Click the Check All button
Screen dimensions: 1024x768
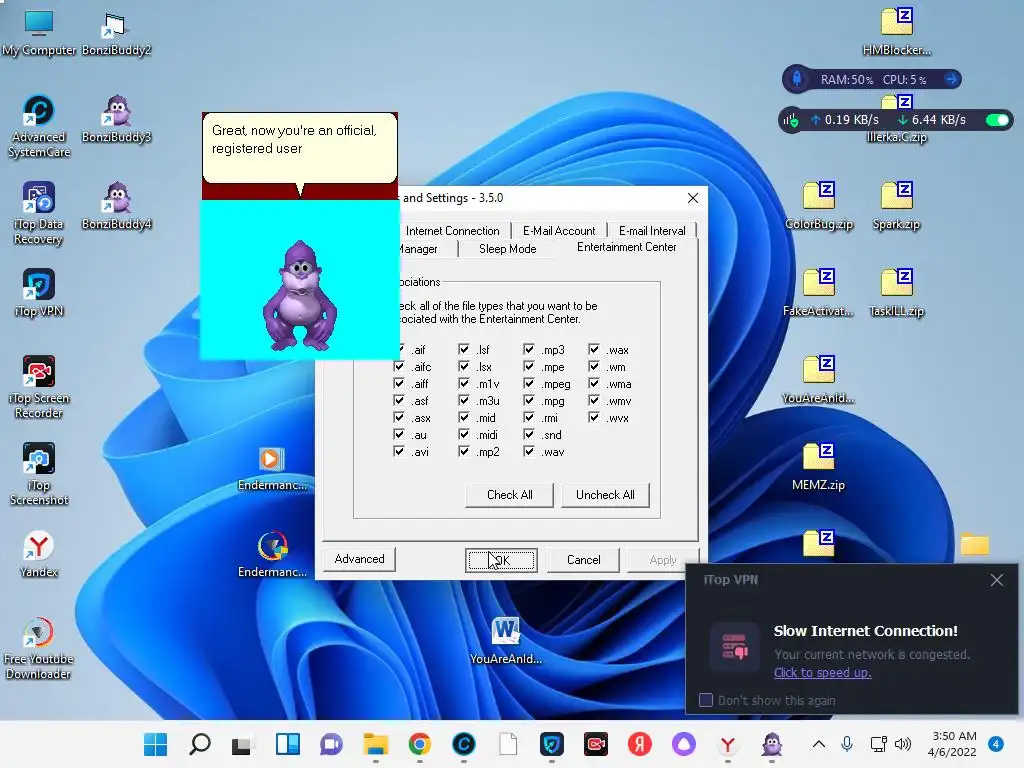point(509,495)
